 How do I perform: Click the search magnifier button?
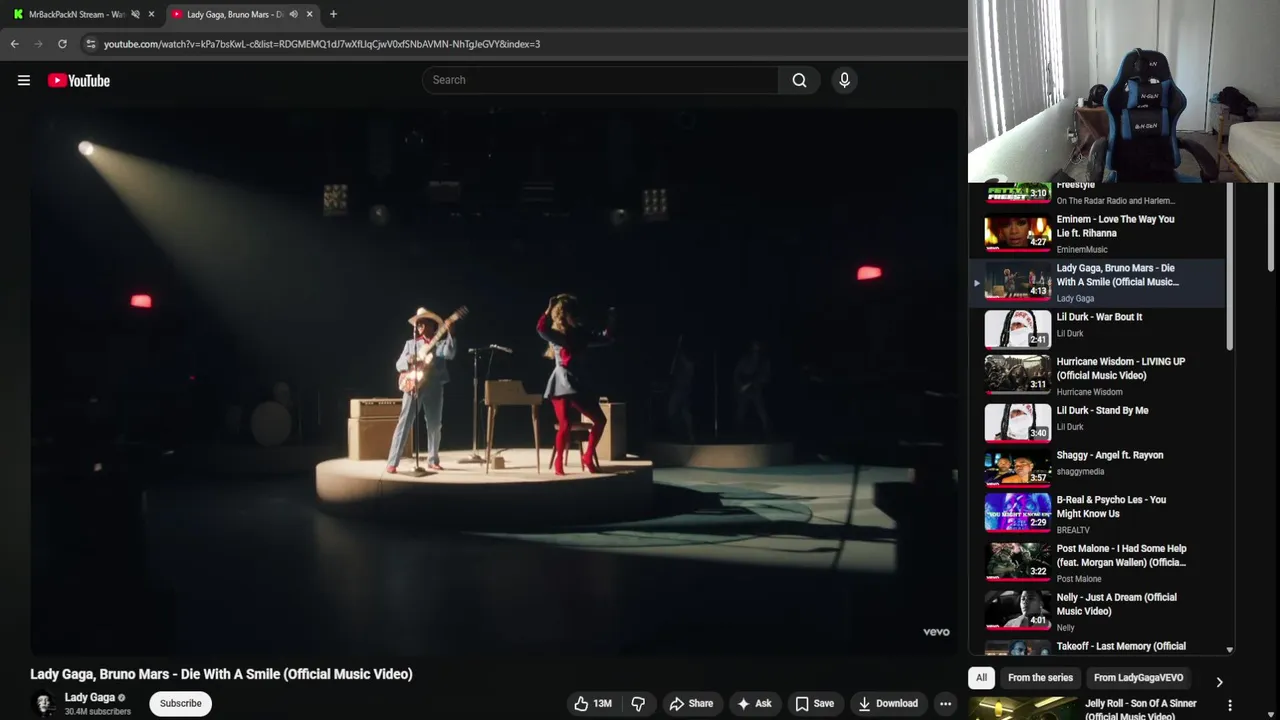799,80
